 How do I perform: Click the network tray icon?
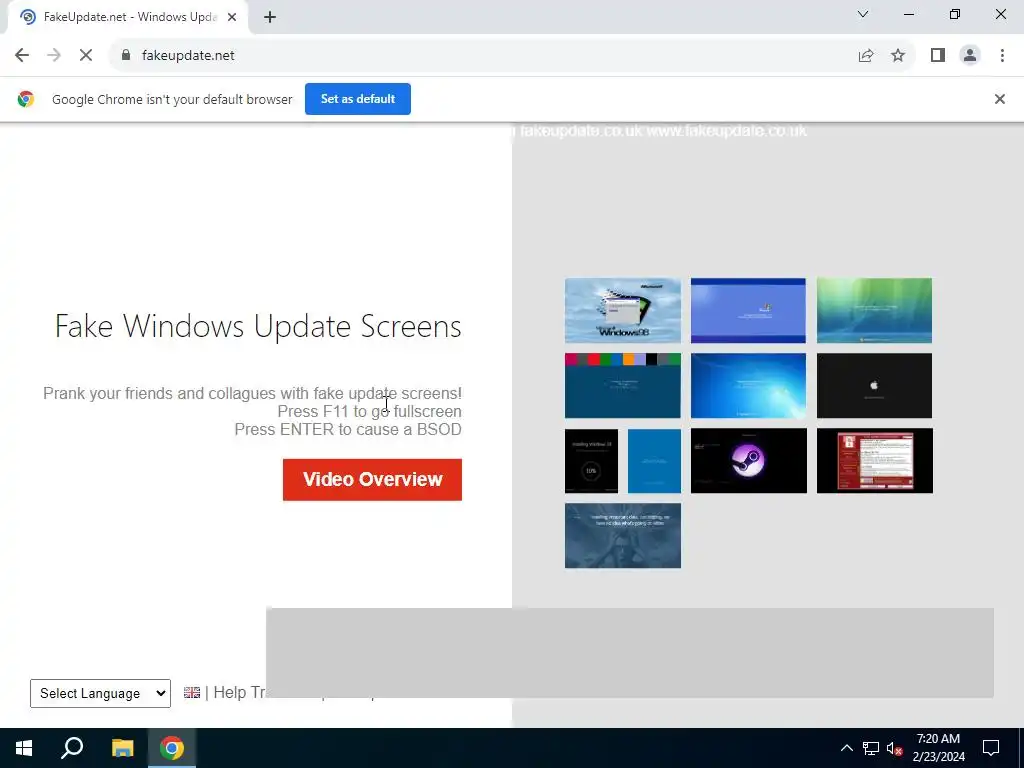point(871,748)
